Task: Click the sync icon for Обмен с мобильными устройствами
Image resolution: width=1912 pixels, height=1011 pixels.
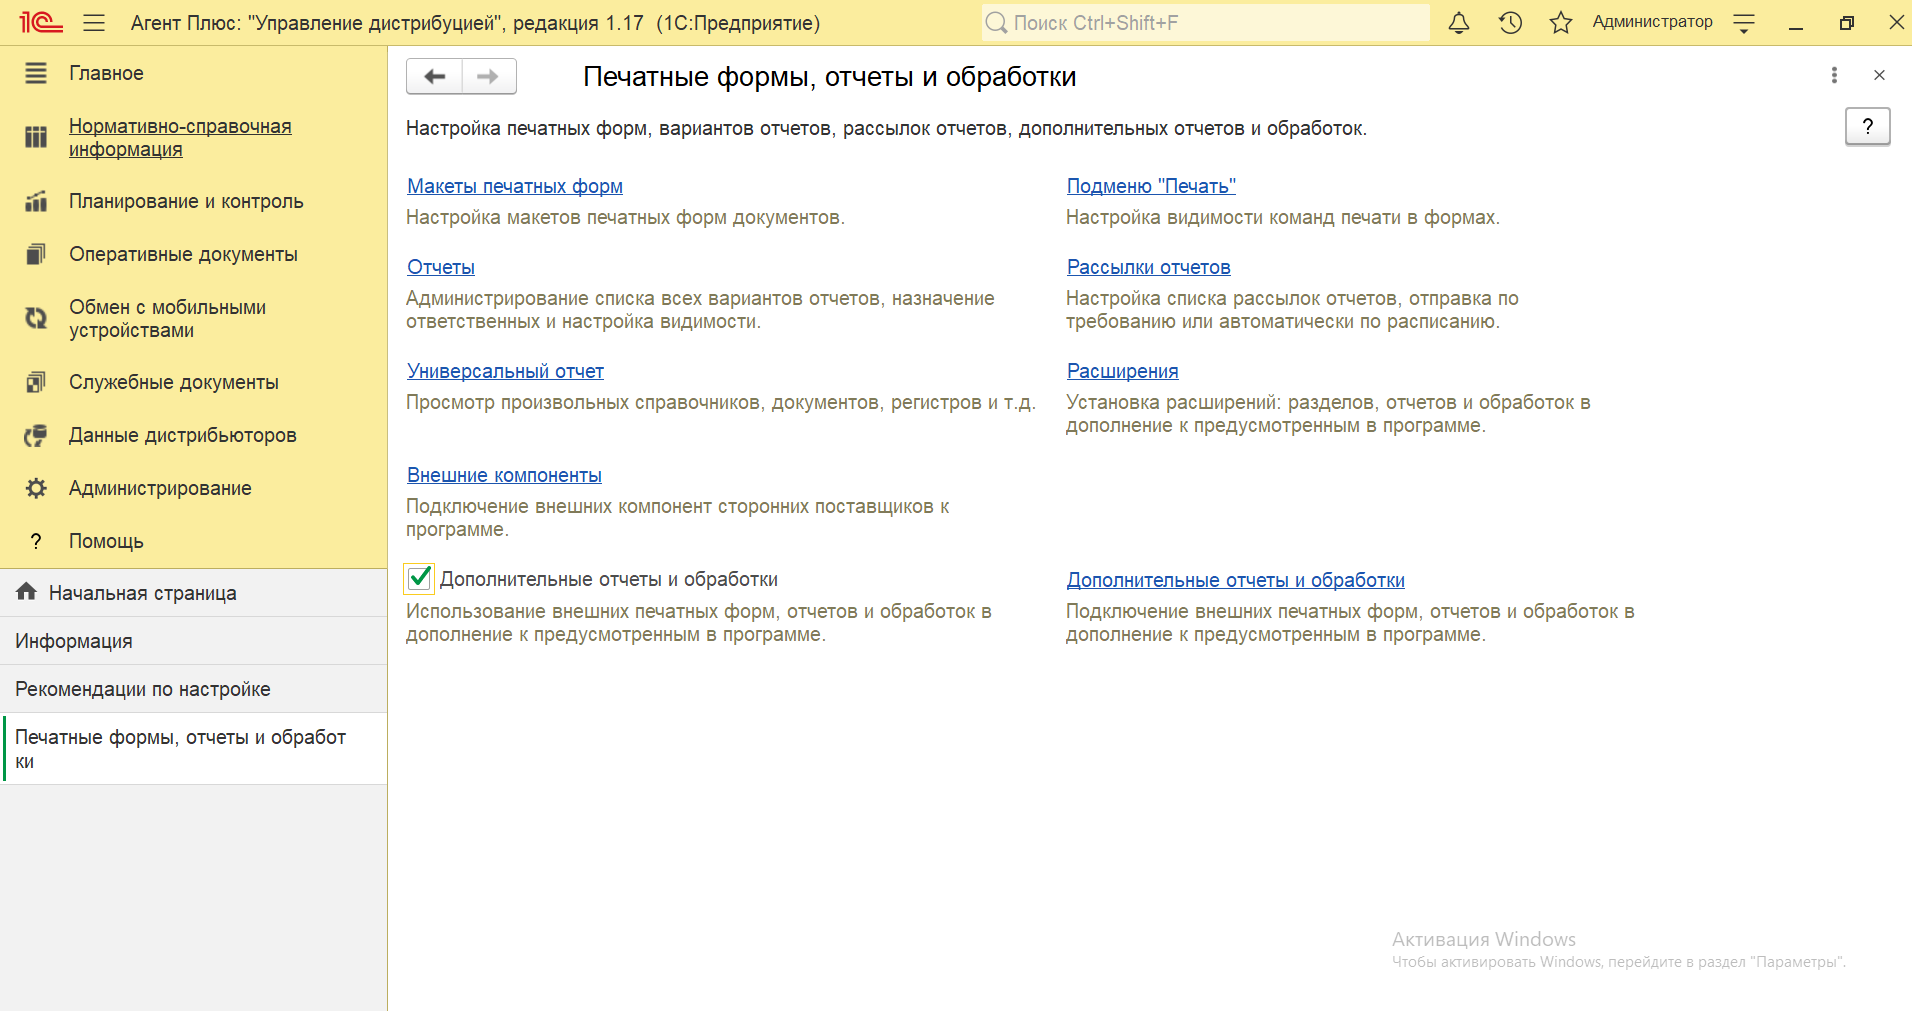Action: tap(36, 318)
